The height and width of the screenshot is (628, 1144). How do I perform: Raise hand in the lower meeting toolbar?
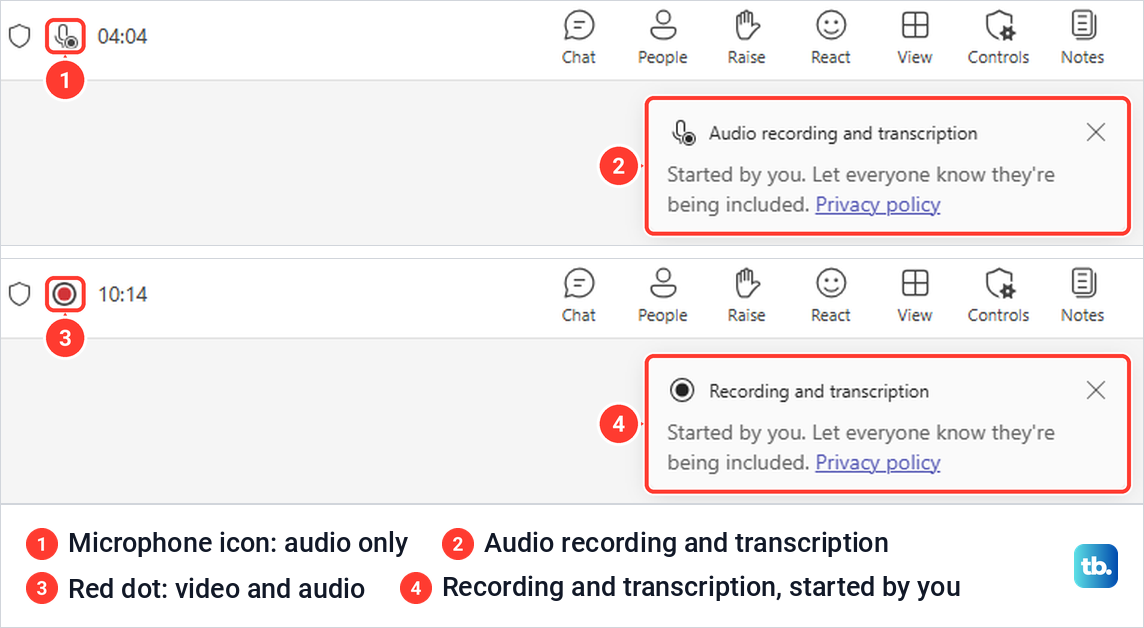[746, 296]
